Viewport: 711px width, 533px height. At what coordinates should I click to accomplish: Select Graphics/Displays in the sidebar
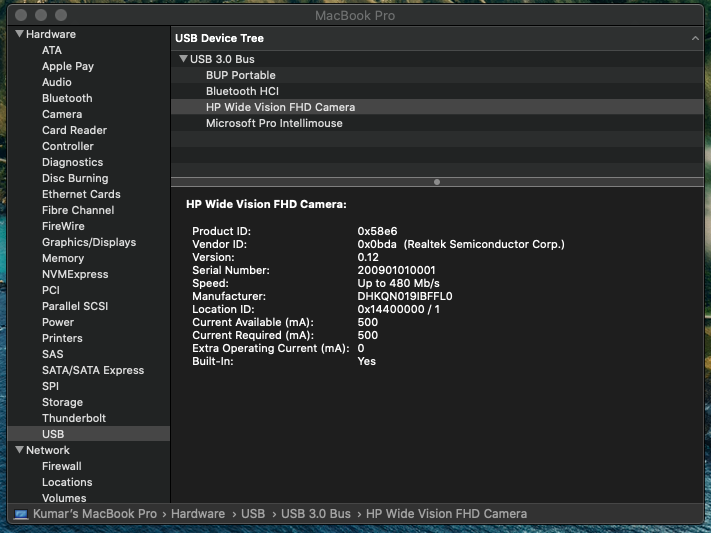89,242
